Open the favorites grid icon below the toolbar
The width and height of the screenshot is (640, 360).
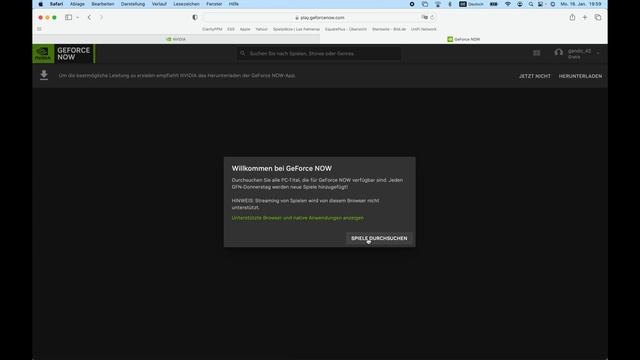tap(39, 29)
